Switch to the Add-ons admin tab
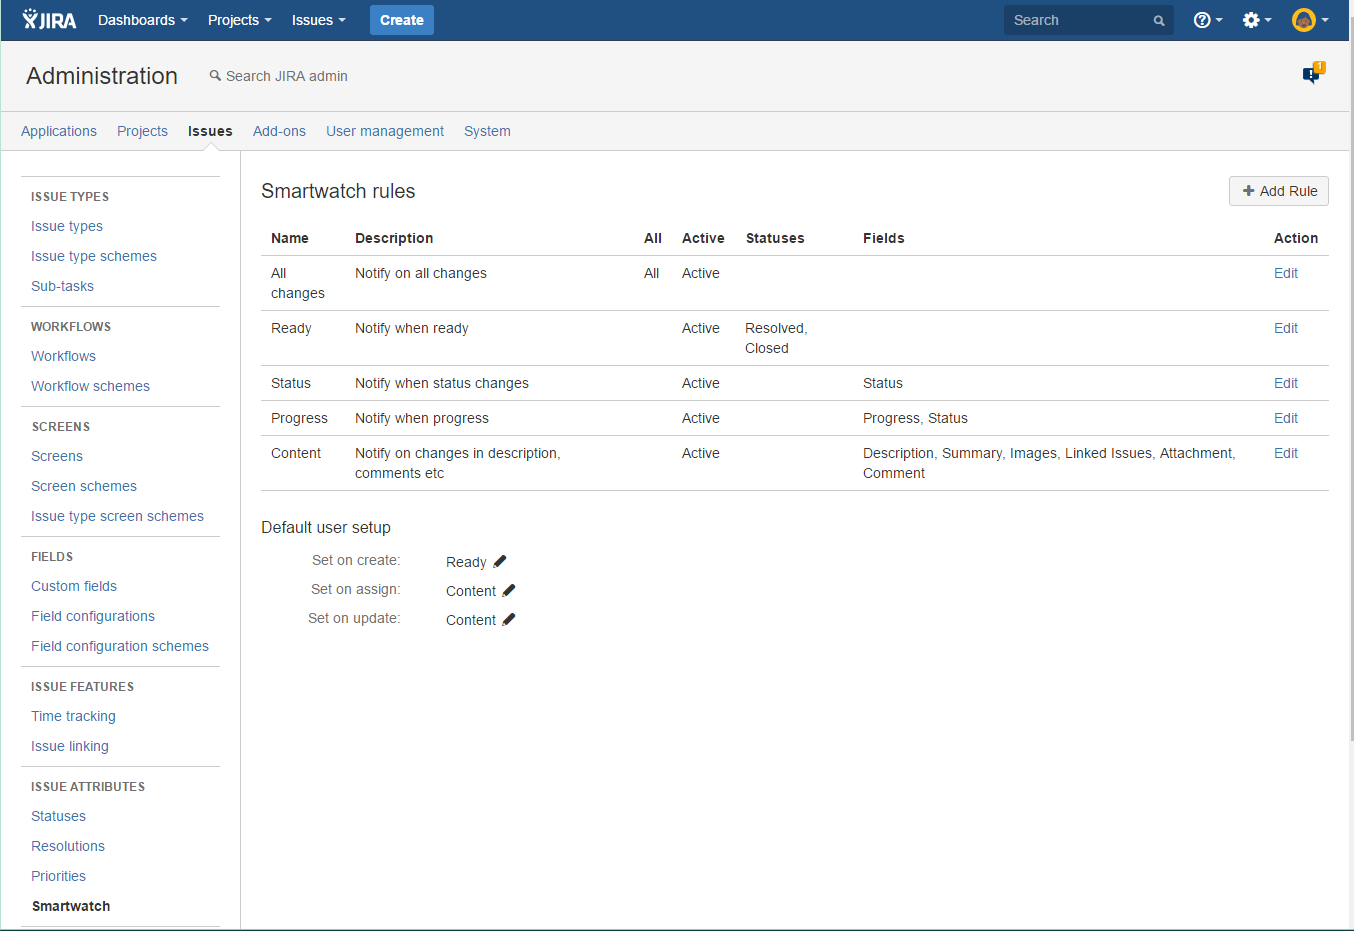This screenshot has height=931, width=1354. pos(279,131)
